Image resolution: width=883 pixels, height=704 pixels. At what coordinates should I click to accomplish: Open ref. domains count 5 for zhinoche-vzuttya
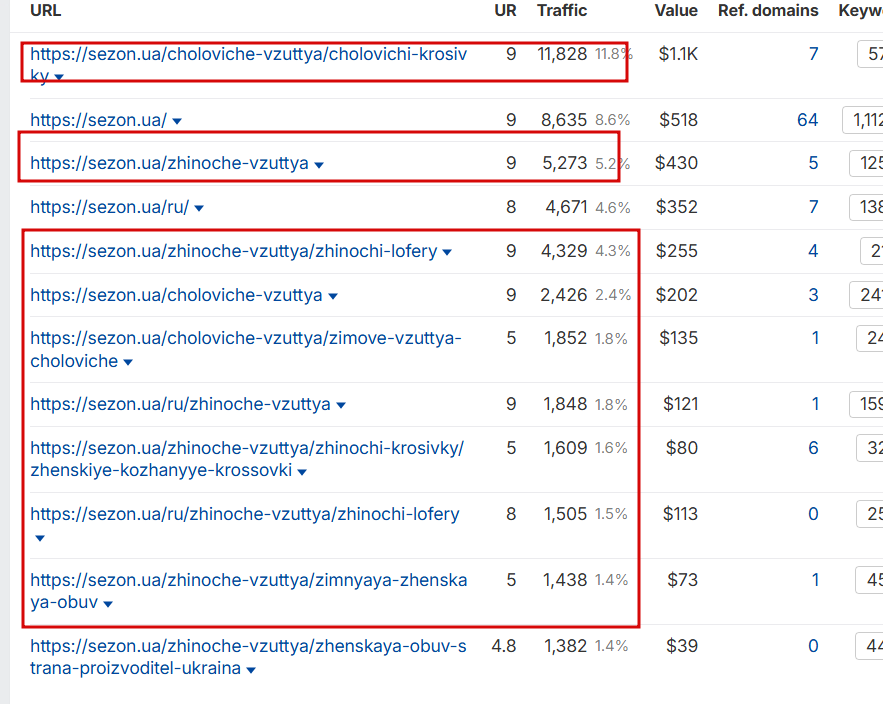tap(814, 163)
